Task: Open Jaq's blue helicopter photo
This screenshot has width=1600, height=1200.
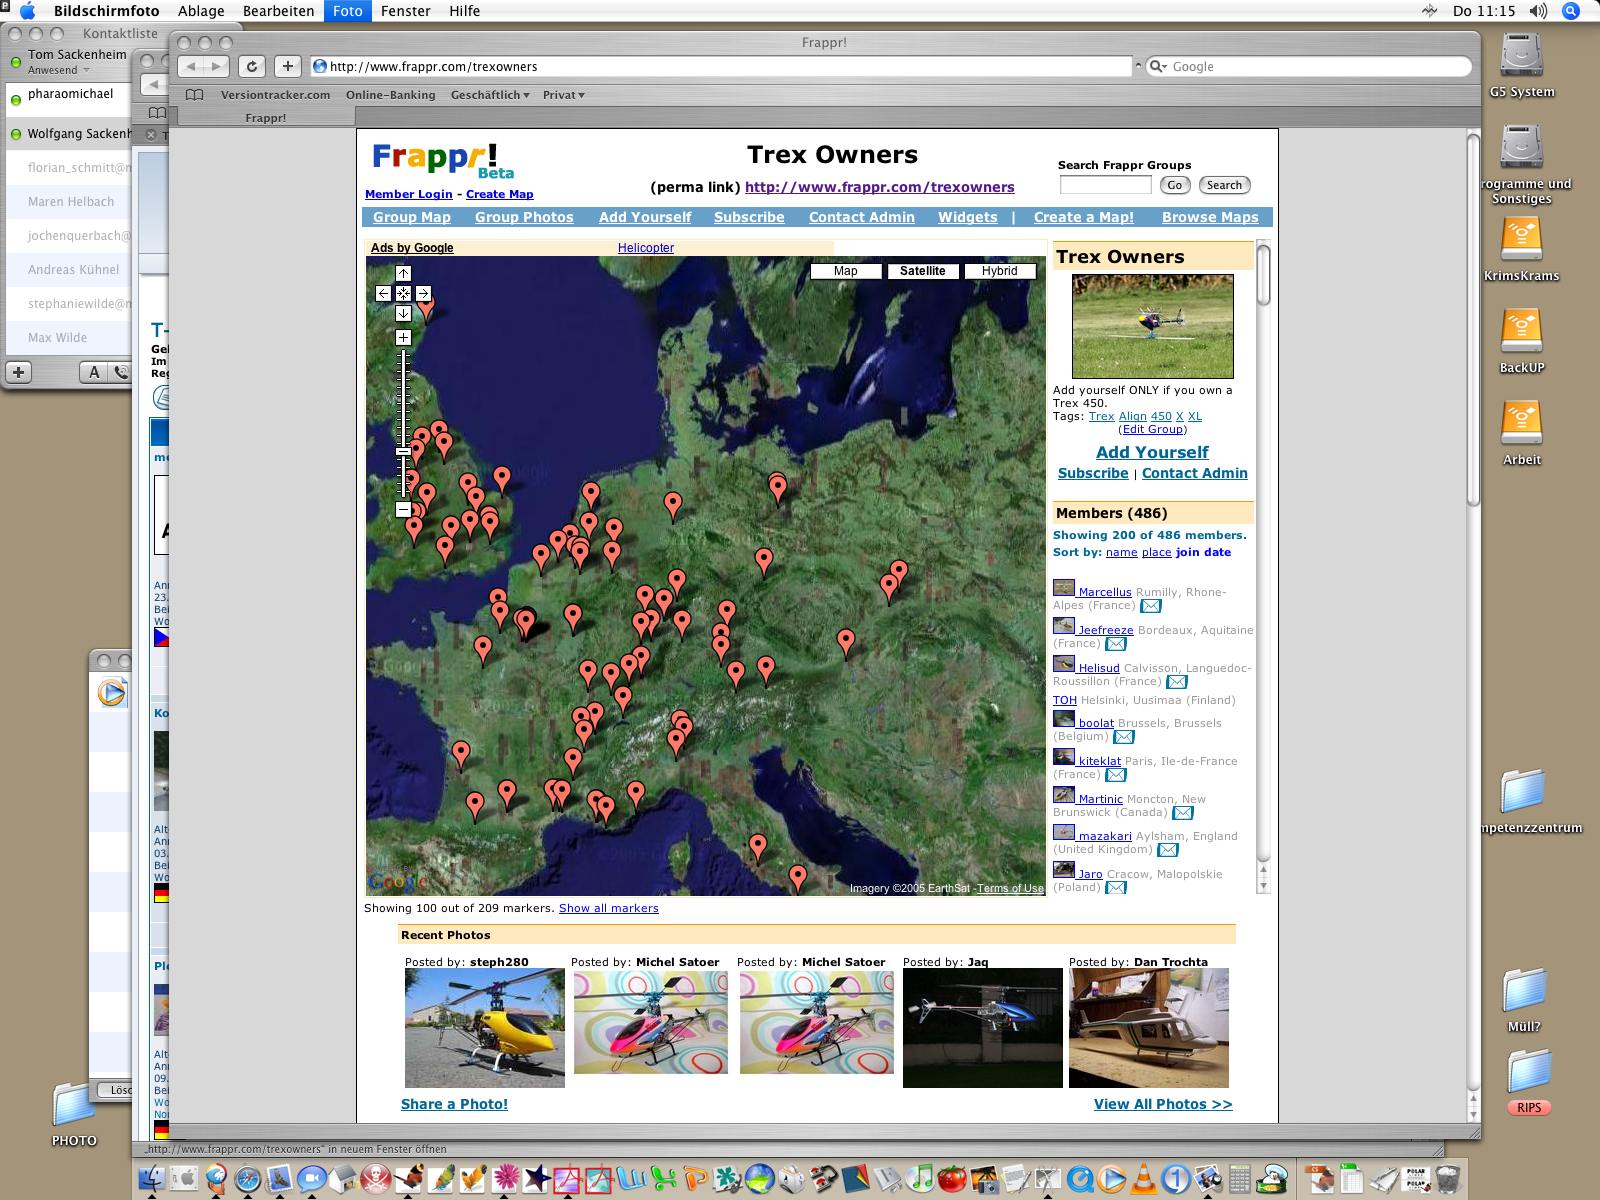Action: click(x=983, y=1028)
